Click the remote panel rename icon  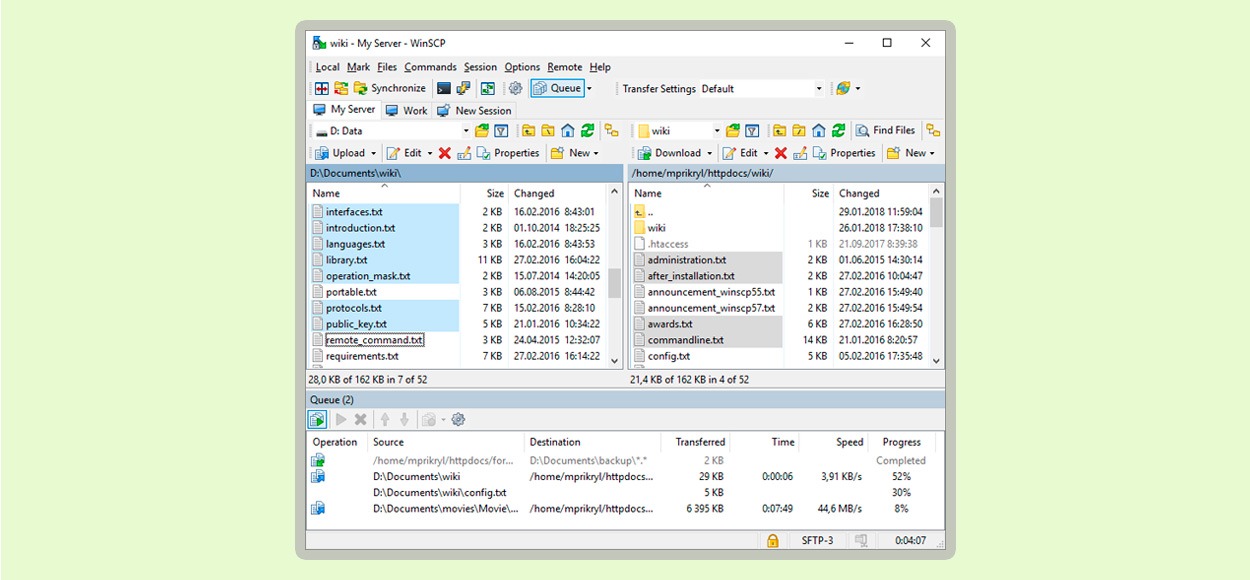(x=800, y=153)
